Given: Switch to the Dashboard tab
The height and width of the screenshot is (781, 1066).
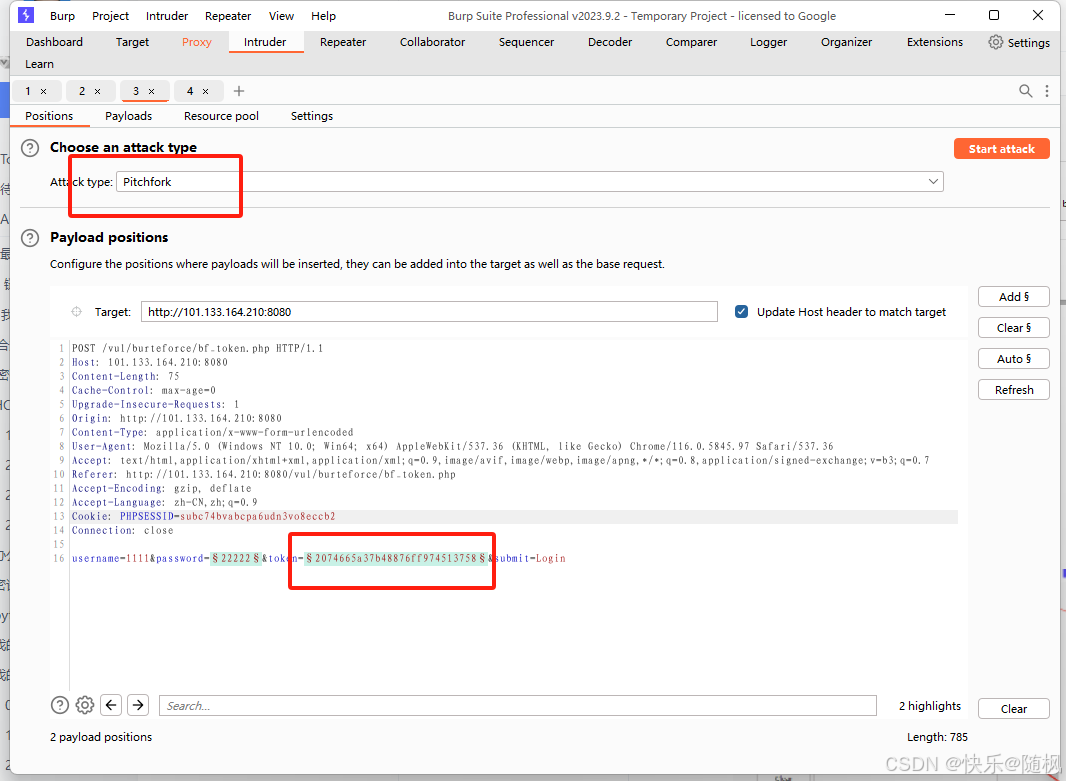Looking at the screenshot, I should (54, 42).
